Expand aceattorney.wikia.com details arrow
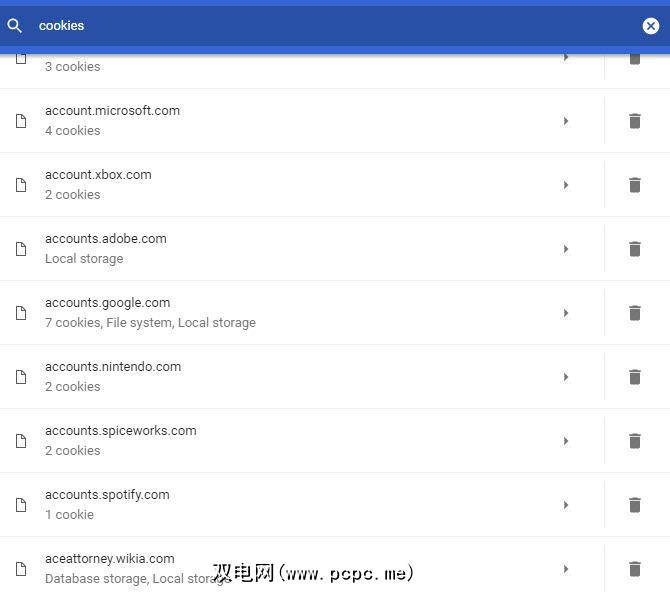The height and width of the screenshot is (596, 670). 566,569
